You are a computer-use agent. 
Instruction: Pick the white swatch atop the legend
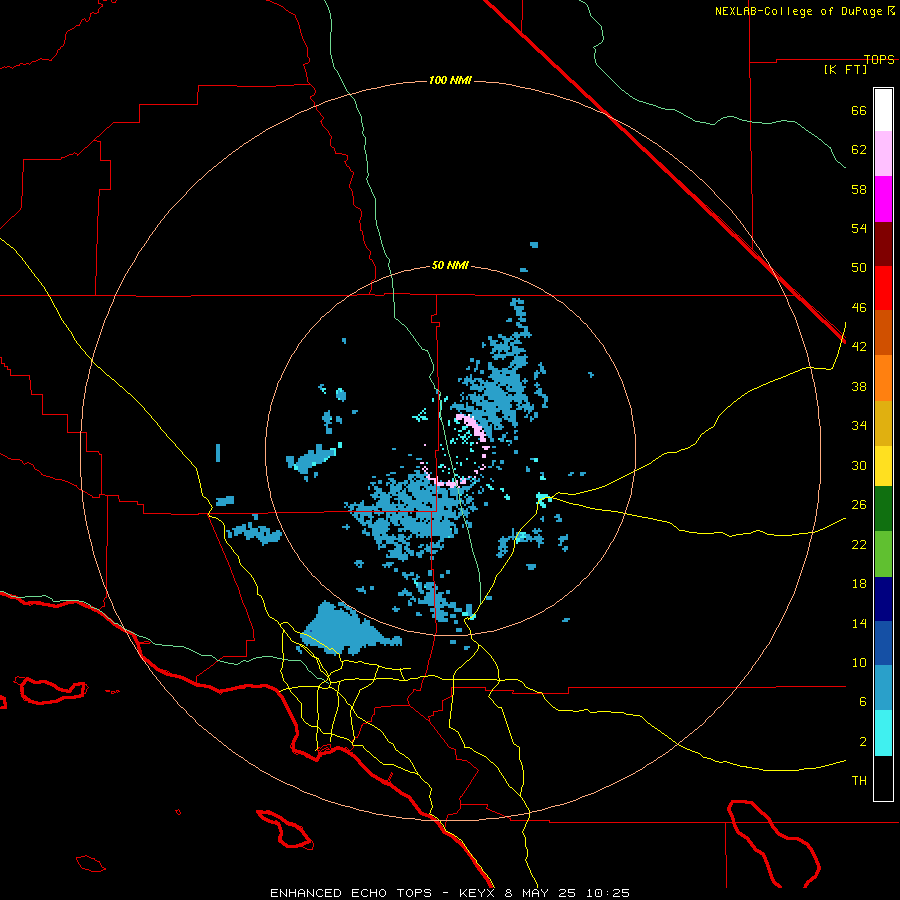pyautogui.click(x=883, y=110)
